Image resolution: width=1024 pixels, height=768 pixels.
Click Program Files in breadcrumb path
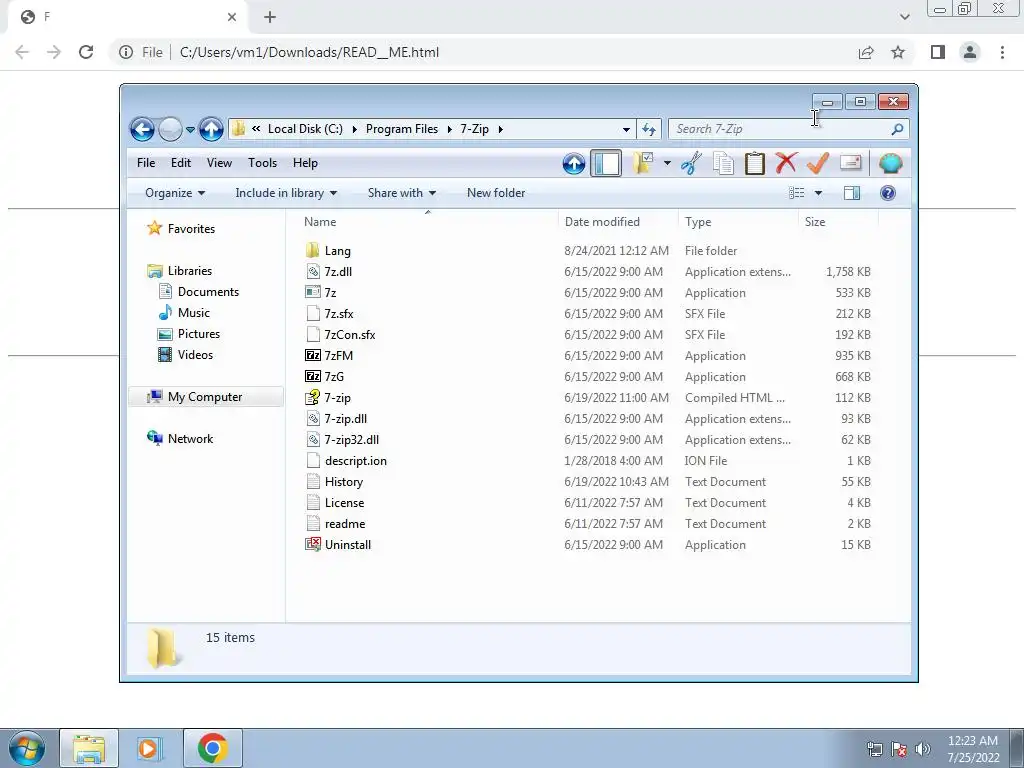402,129
